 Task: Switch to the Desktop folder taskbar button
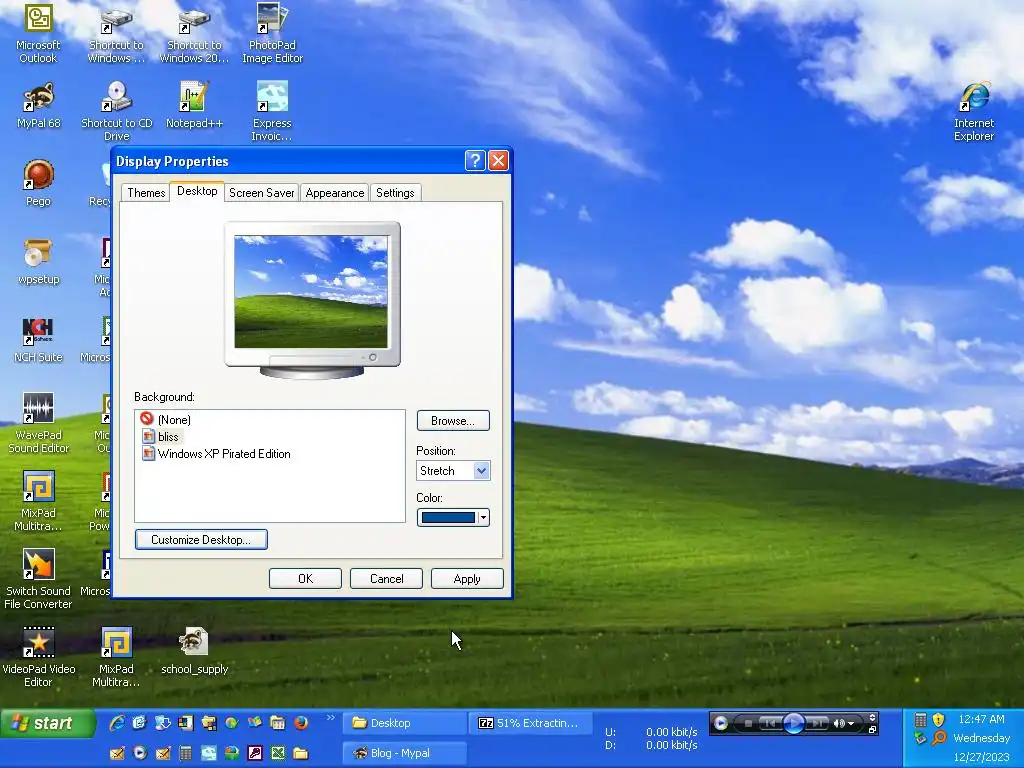[x=404, y=723]
